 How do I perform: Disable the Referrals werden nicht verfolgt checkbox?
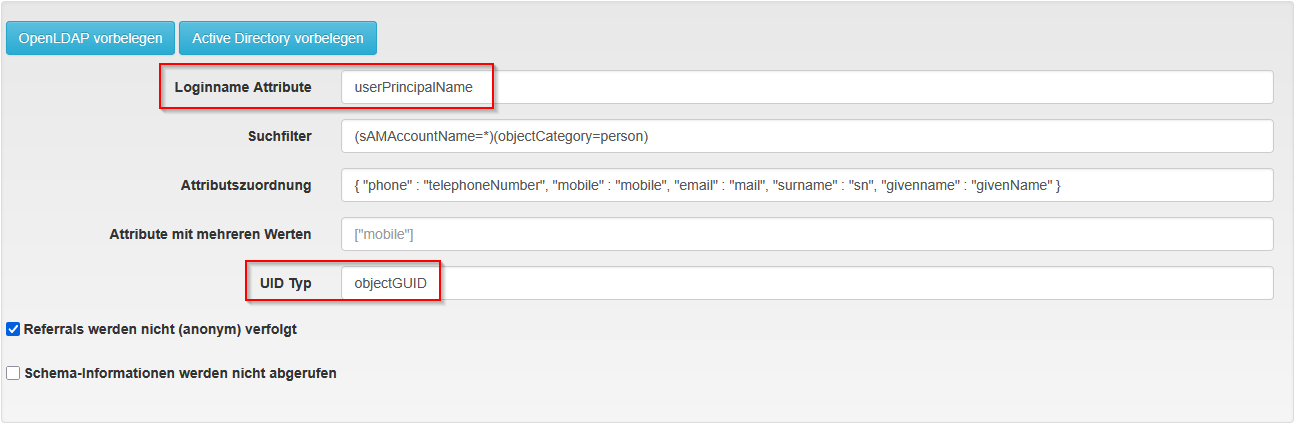(x=13, y=328)
